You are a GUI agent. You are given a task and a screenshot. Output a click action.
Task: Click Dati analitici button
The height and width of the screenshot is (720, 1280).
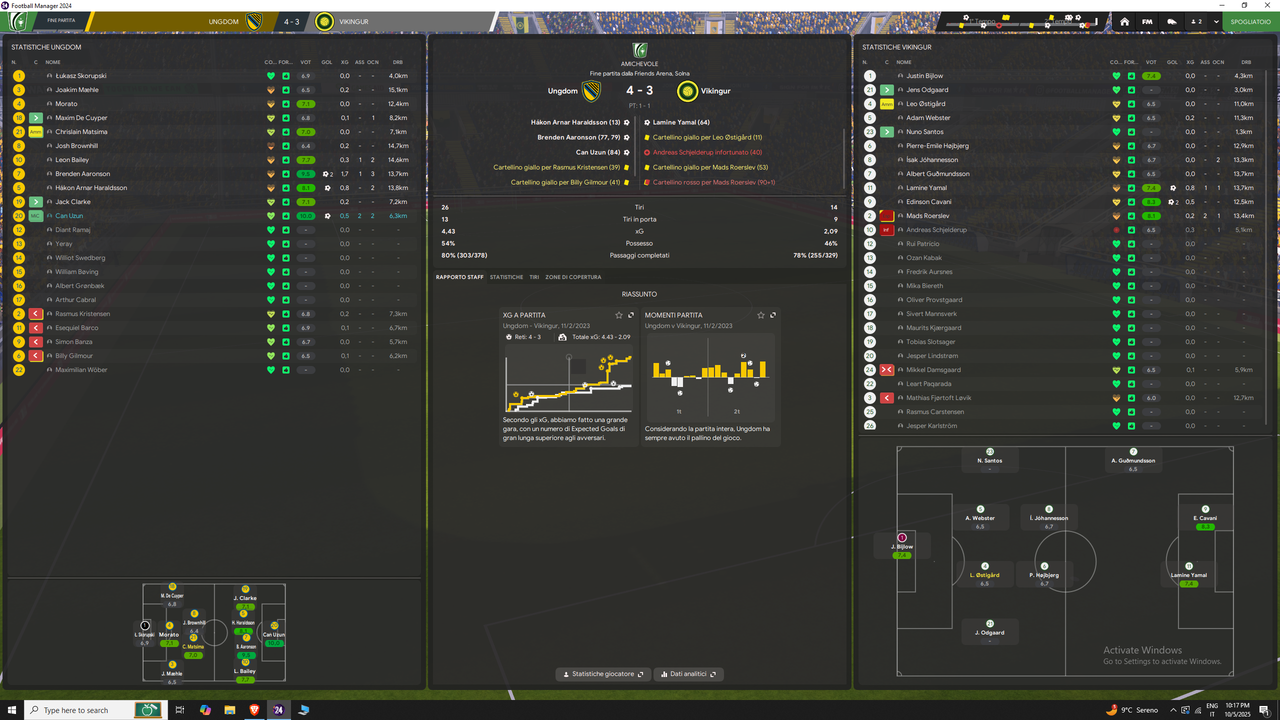(x=688, y=674)
